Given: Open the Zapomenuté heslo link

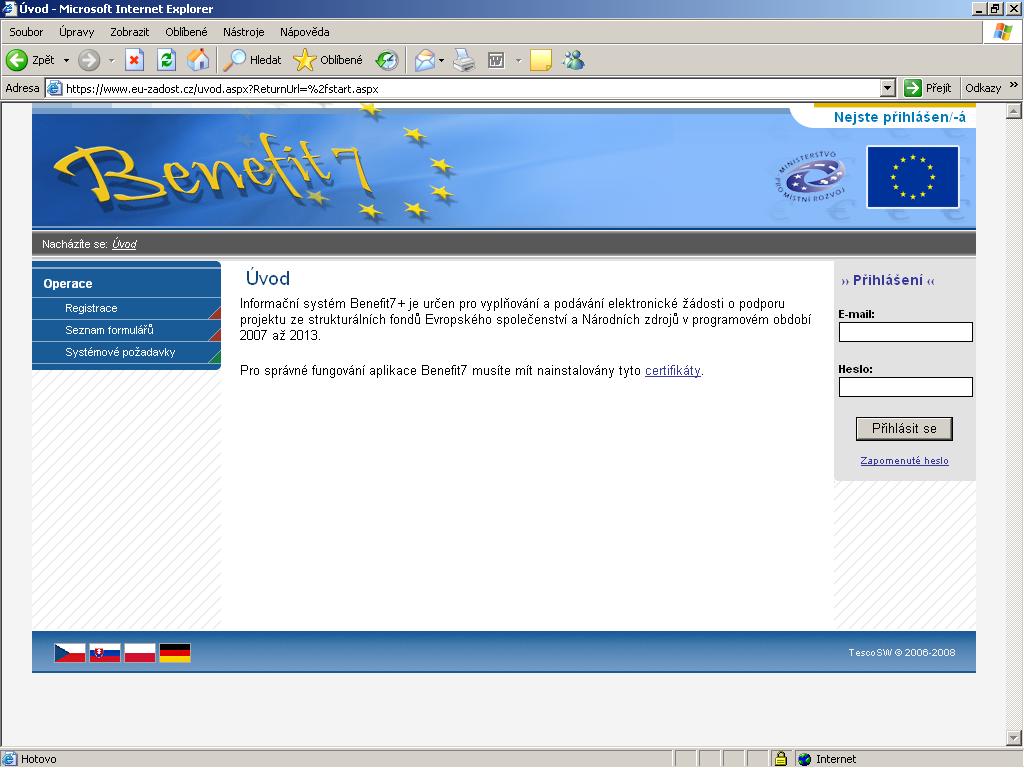Looking at the screenshot, I should pos(904,460).
